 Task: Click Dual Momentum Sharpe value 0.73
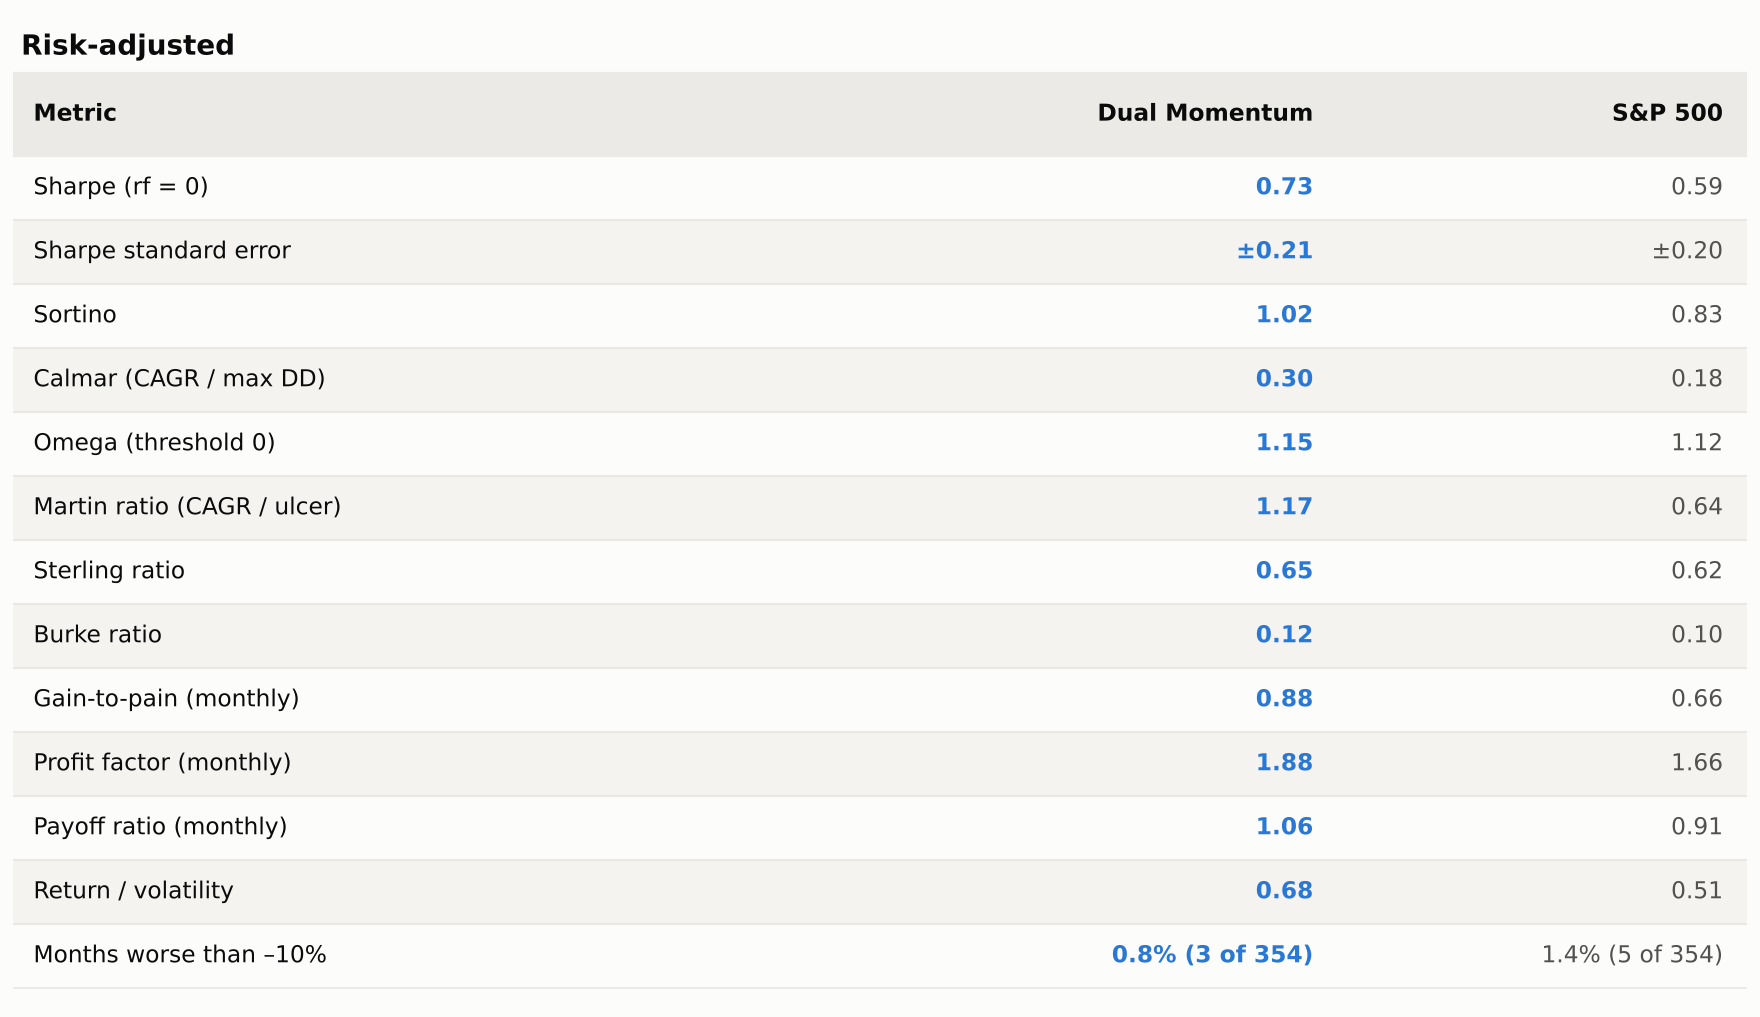1284,187
